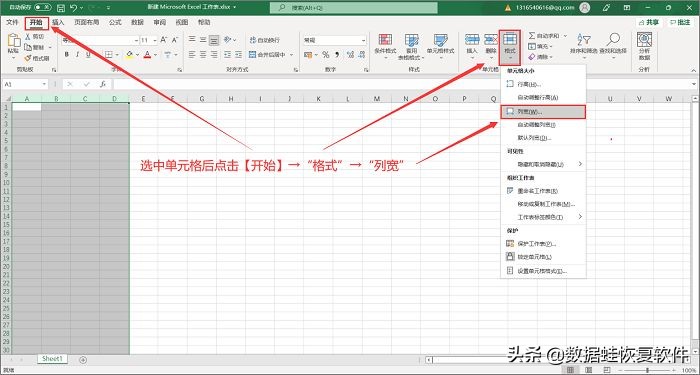The width and height of the screenshot is (700, 375).
Task: Click Merge & Center (合并后居中) button
Action: [268, 54]
